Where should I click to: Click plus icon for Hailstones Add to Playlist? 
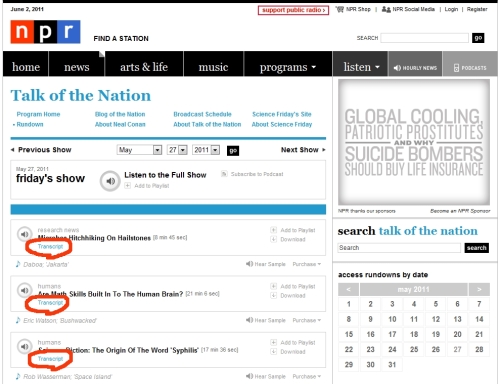[273, 230]
